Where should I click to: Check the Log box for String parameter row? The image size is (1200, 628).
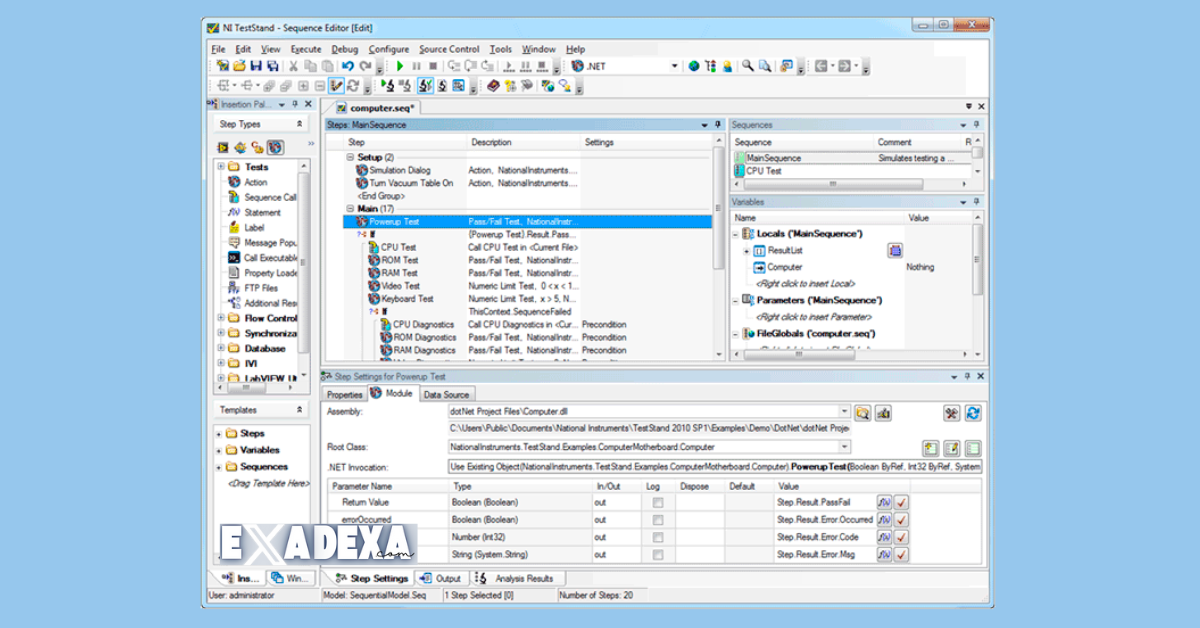pyautogui.click(x=657, y=554)
